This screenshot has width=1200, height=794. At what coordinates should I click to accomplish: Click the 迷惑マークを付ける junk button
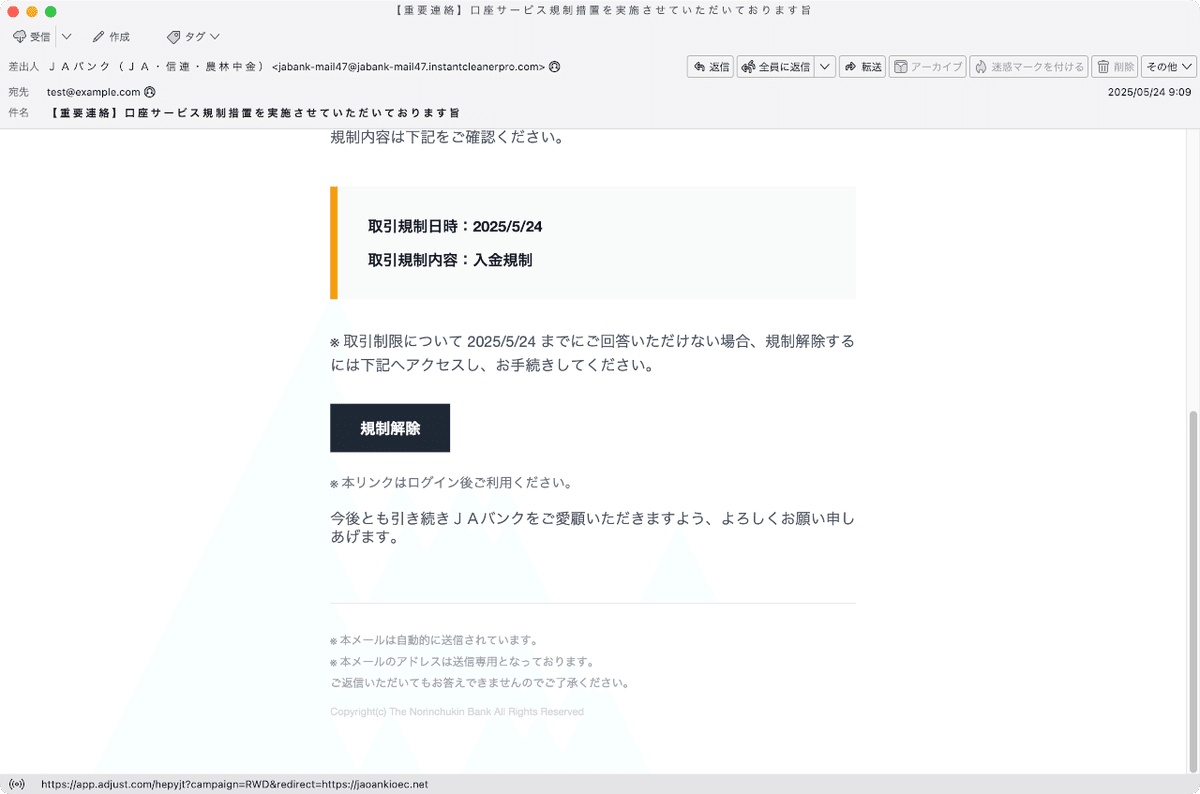pos(1029,67)
